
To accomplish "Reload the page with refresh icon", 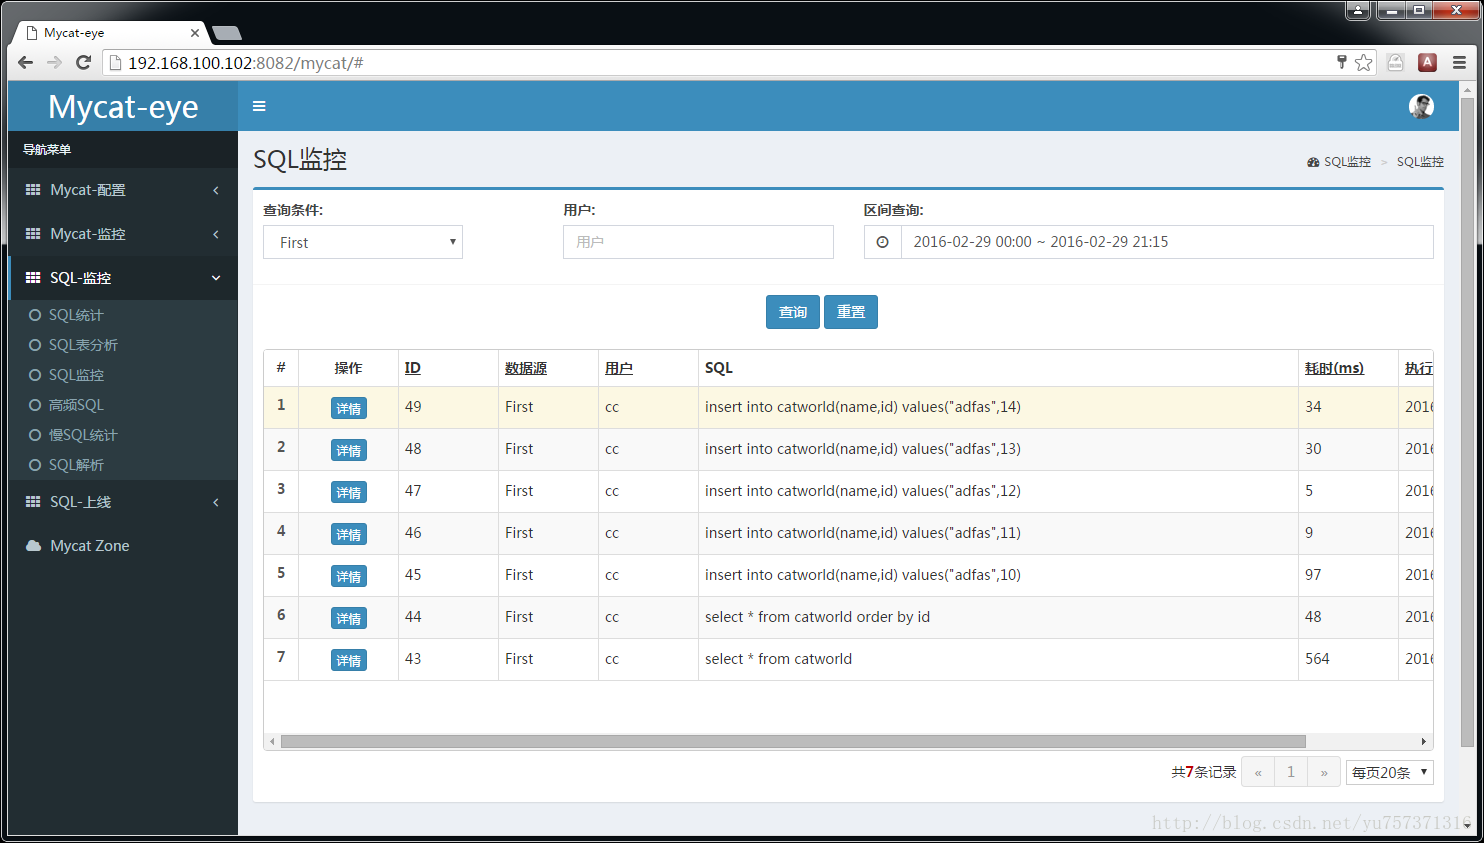I will point(84,63).
